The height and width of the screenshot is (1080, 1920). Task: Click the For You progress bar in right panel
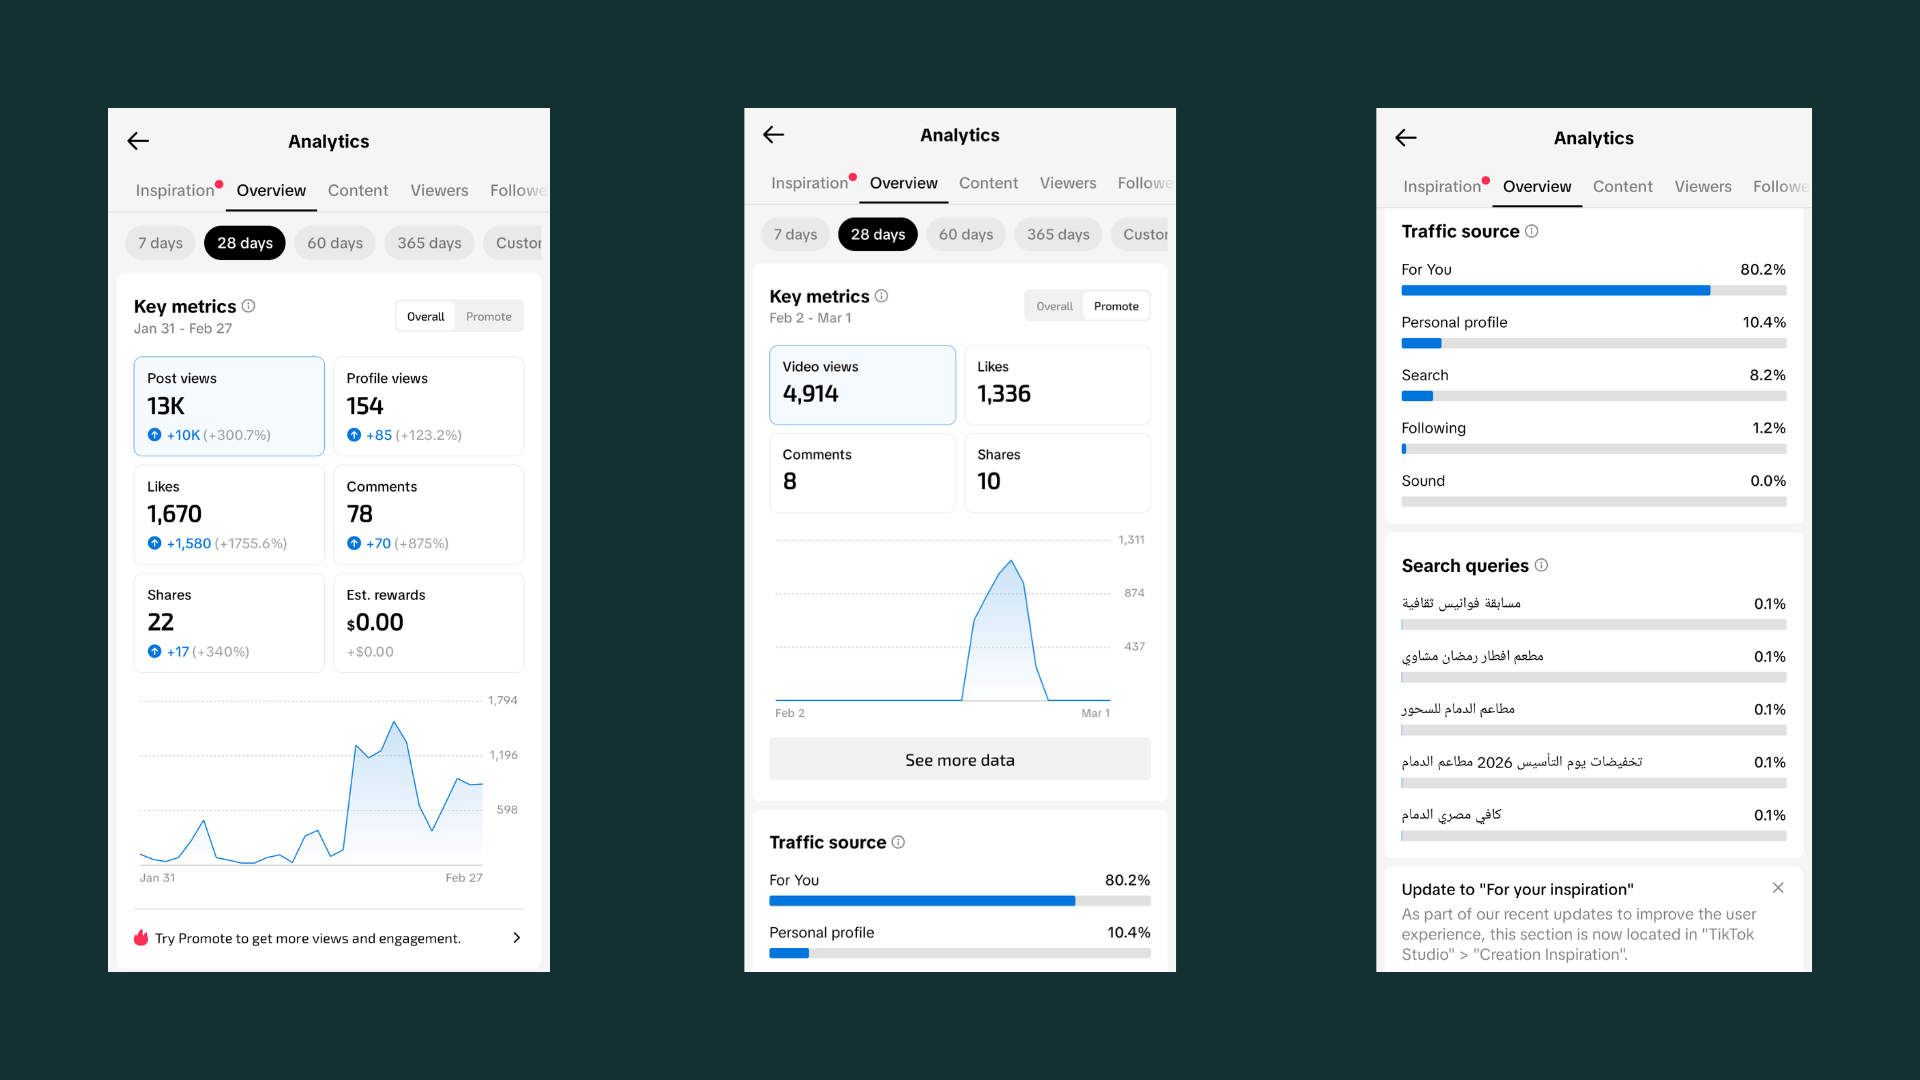(1593, 291)
